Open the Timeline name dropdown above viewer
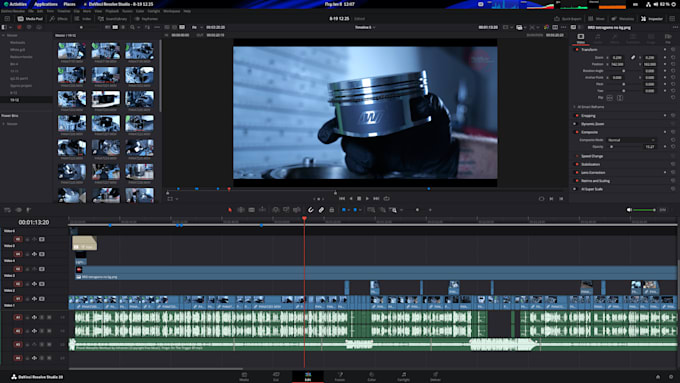Image resolution: width=680 pixels, height=383 pixels. point(365,27)
